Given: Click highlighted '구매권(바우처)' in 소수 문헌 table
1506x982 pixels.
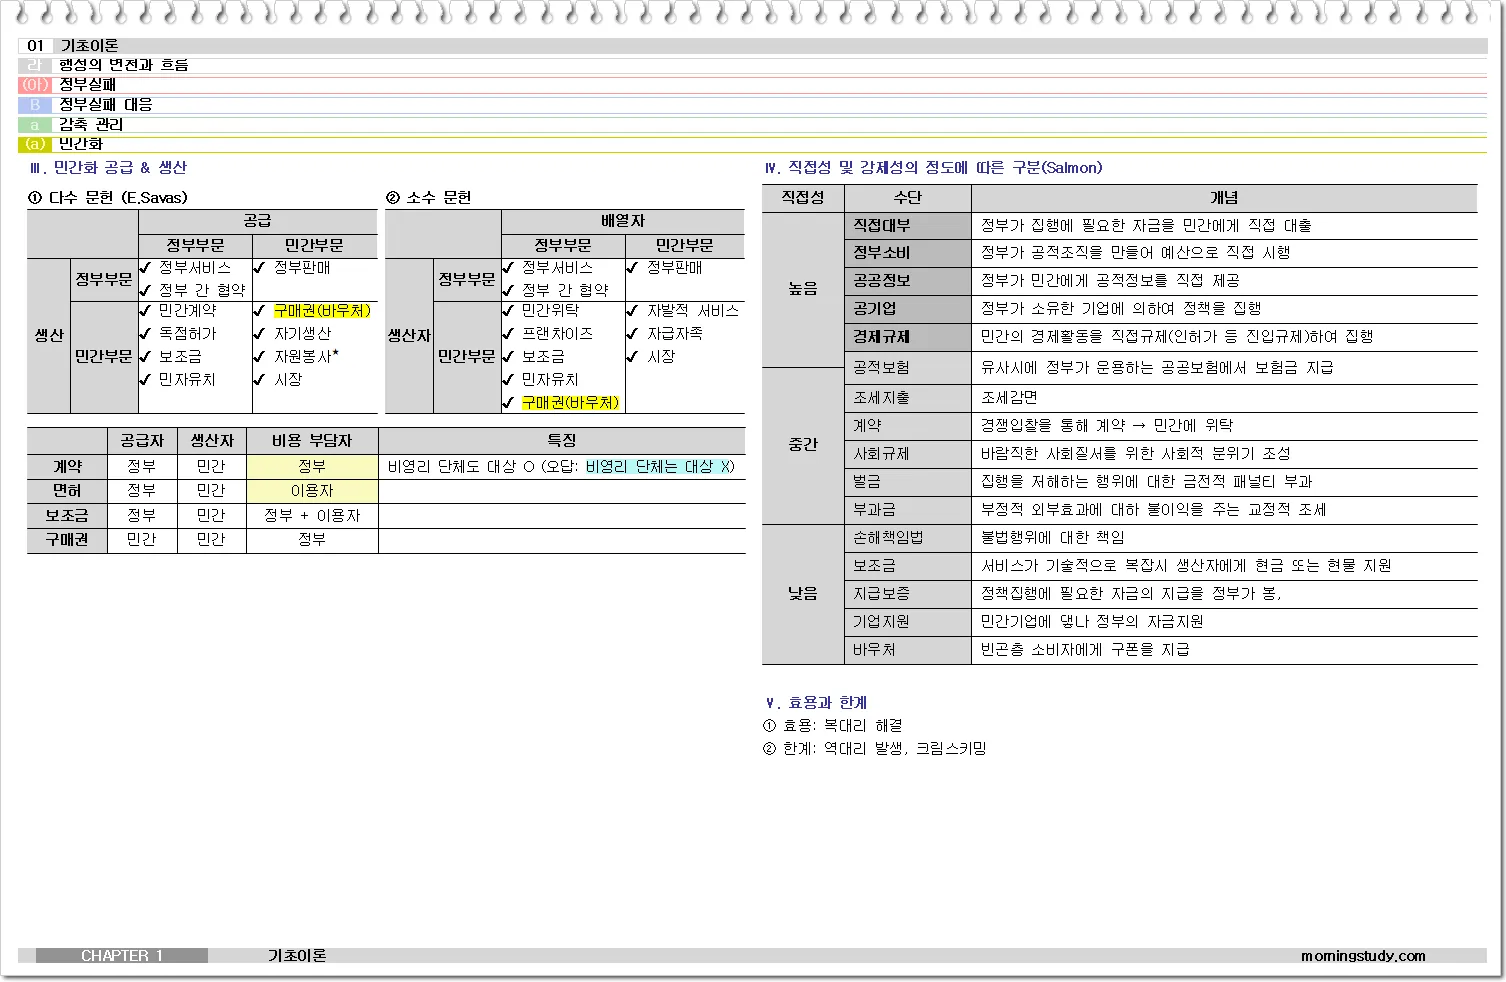Looking at the screenshot, I should 570,403.
